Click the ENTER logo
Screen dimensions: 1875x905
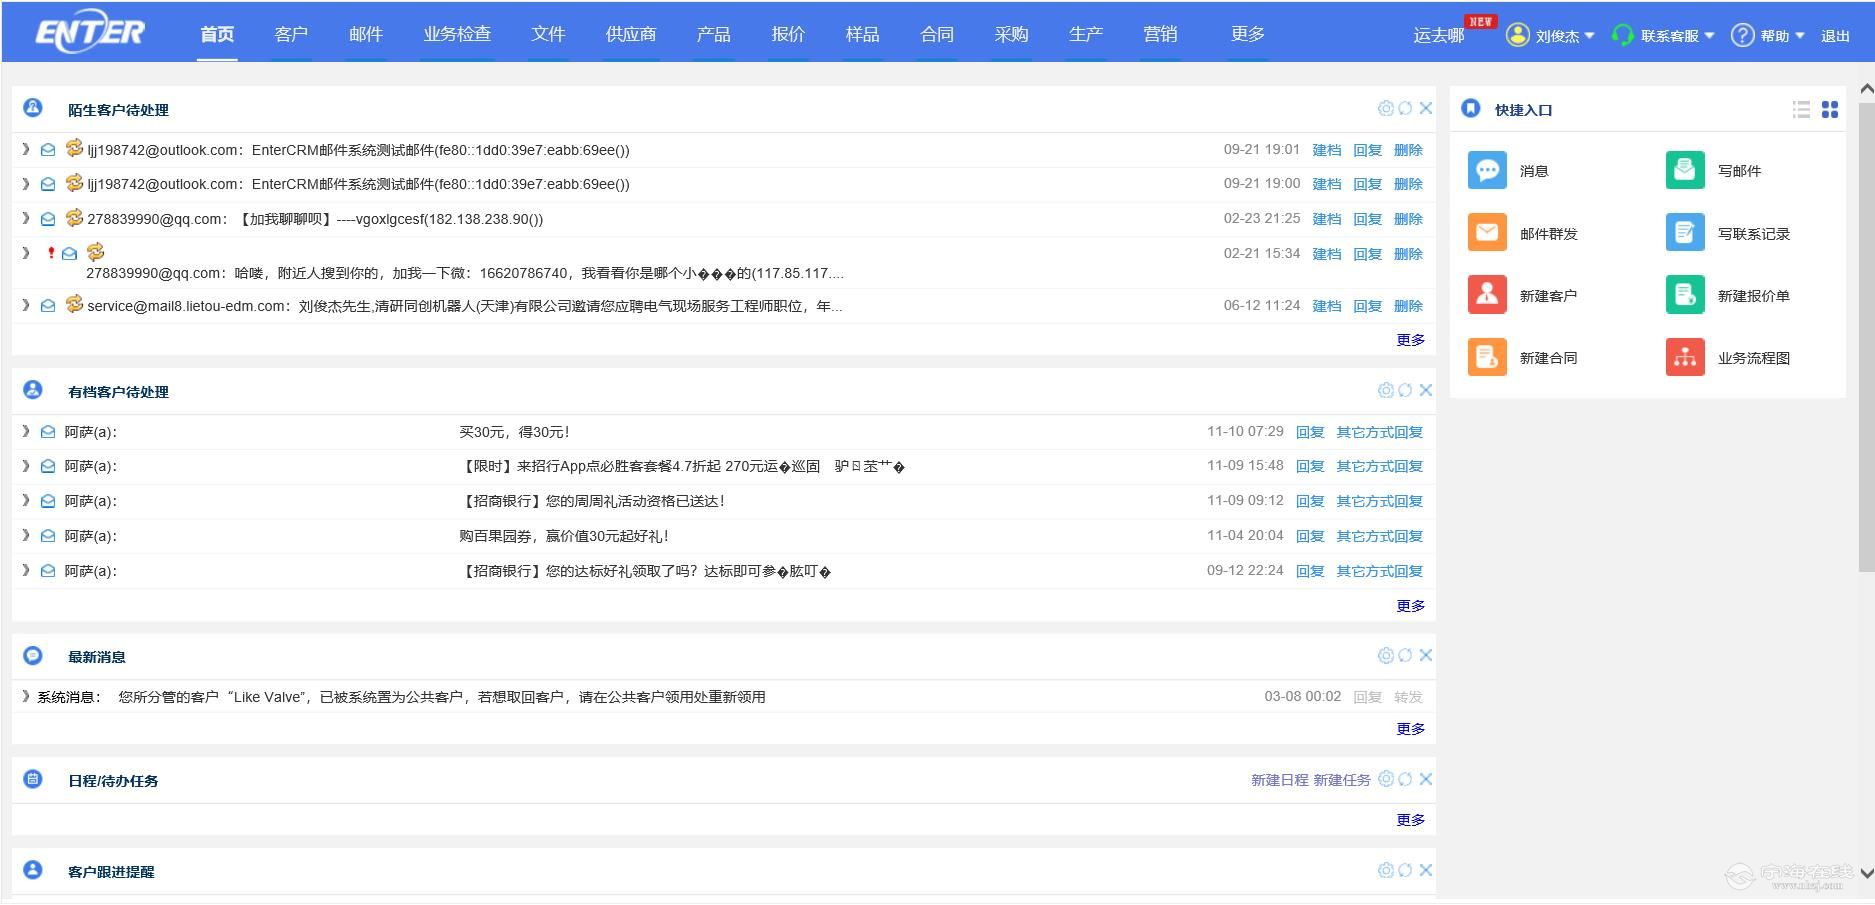click(90, 33)
